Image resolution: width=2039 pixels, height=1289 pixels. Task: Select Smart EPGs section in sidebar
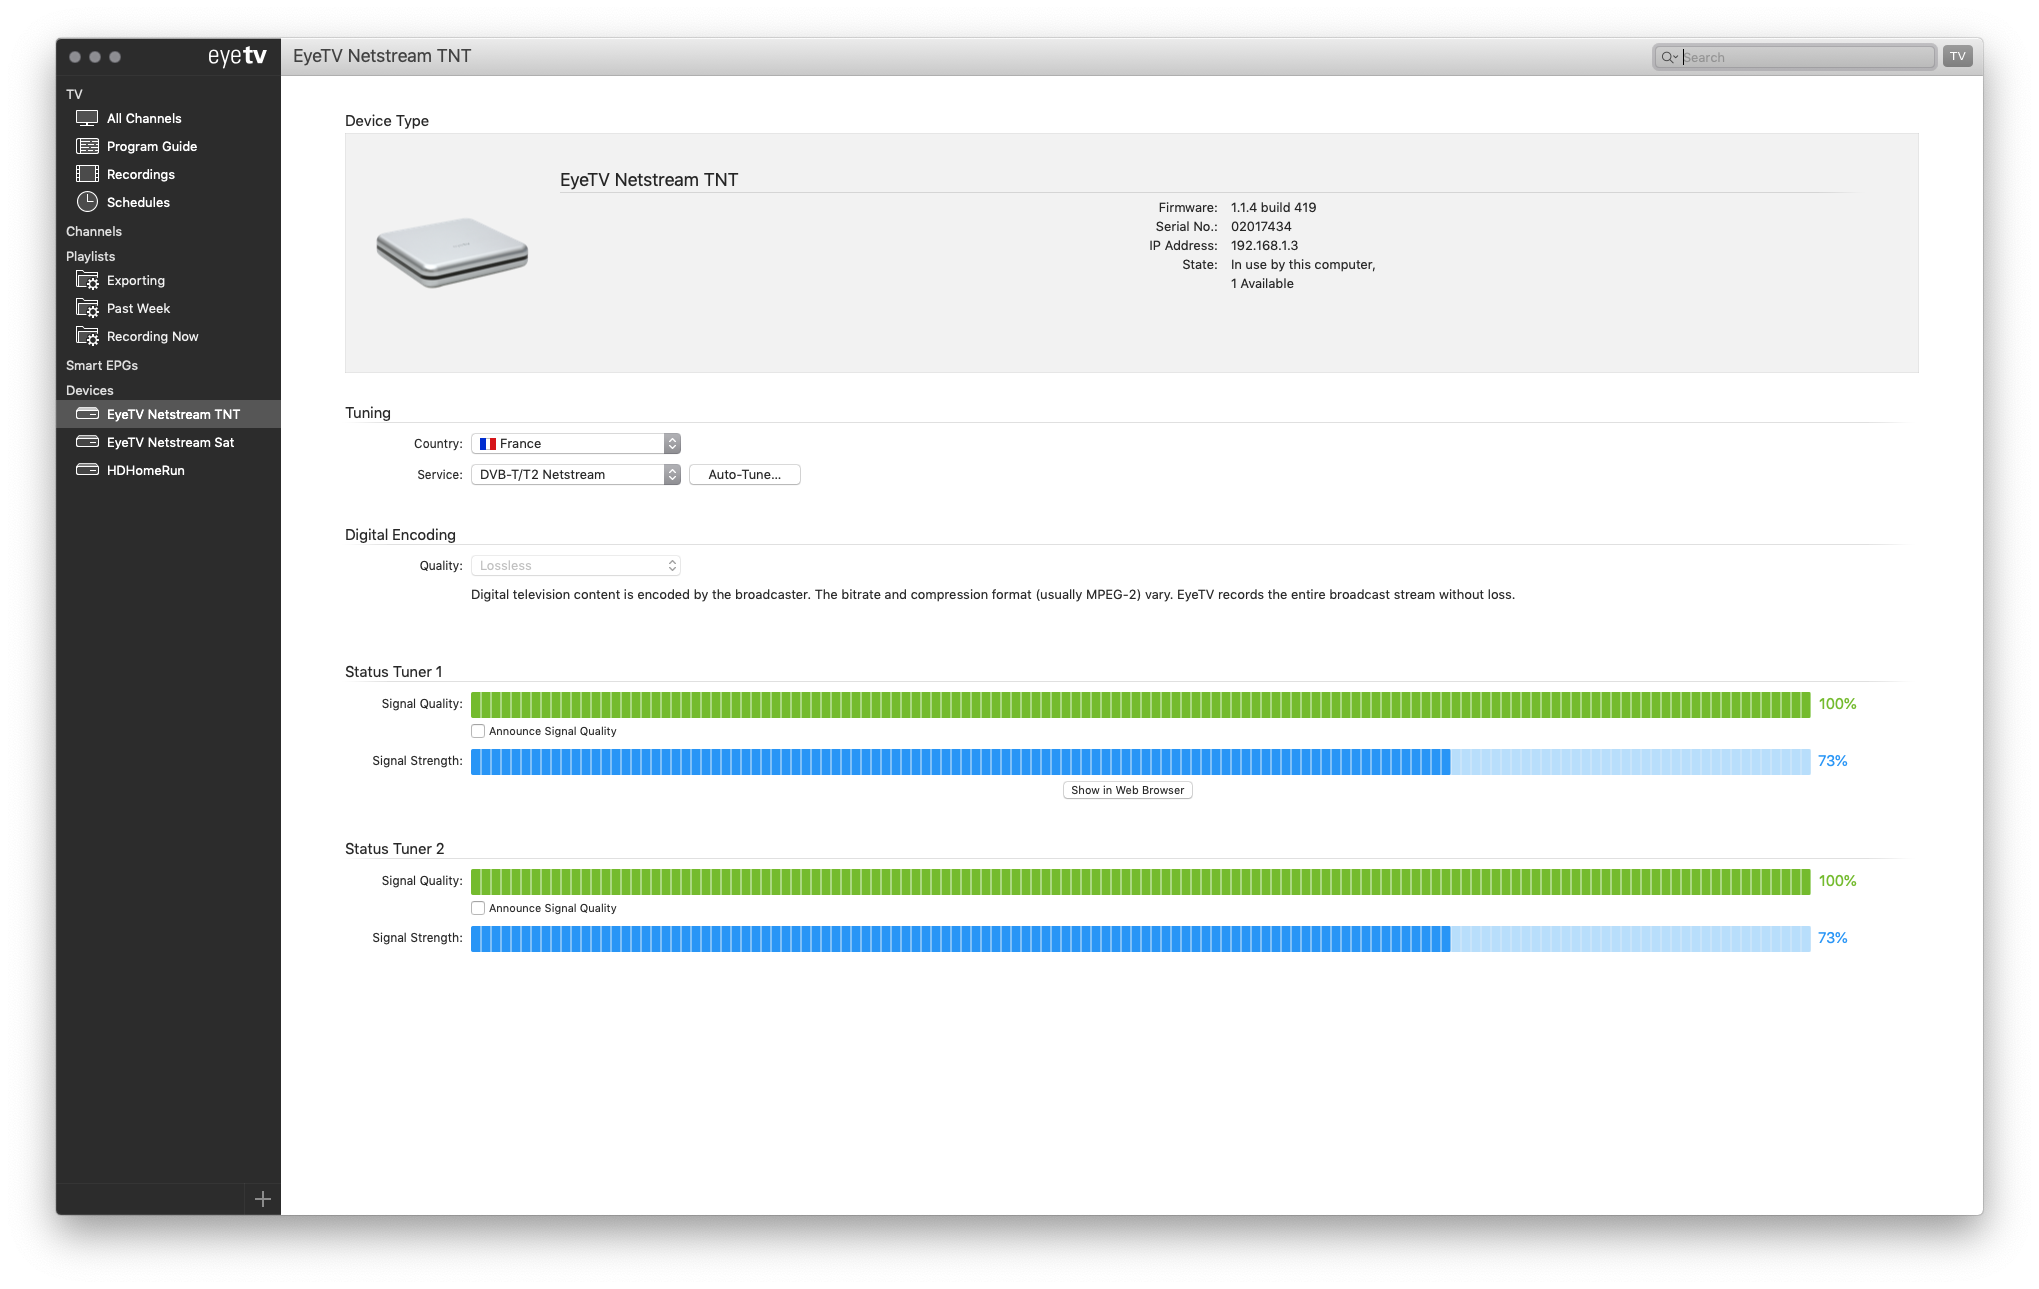[102, 365]
